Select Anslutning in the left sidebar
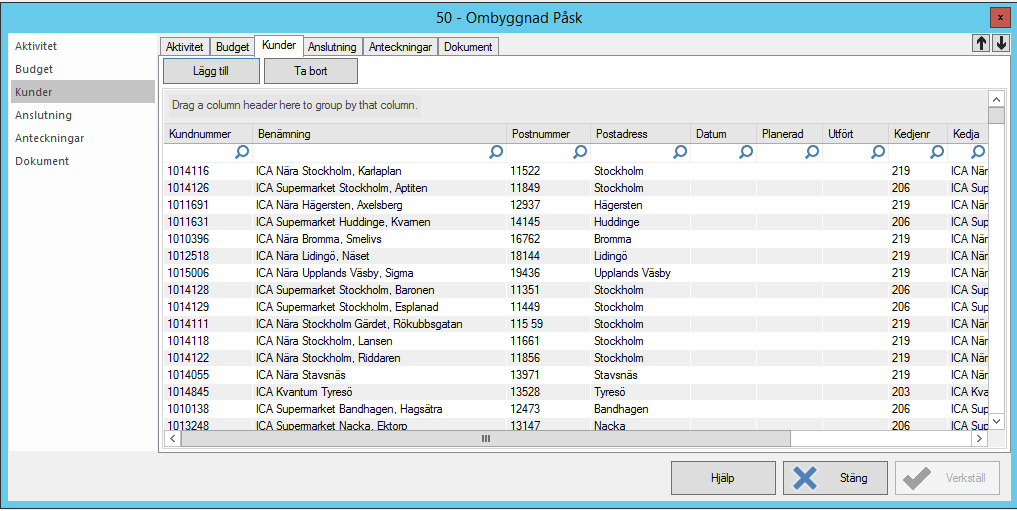The width and height of the screenshot is (1017, 511). [x=83, y=115]
